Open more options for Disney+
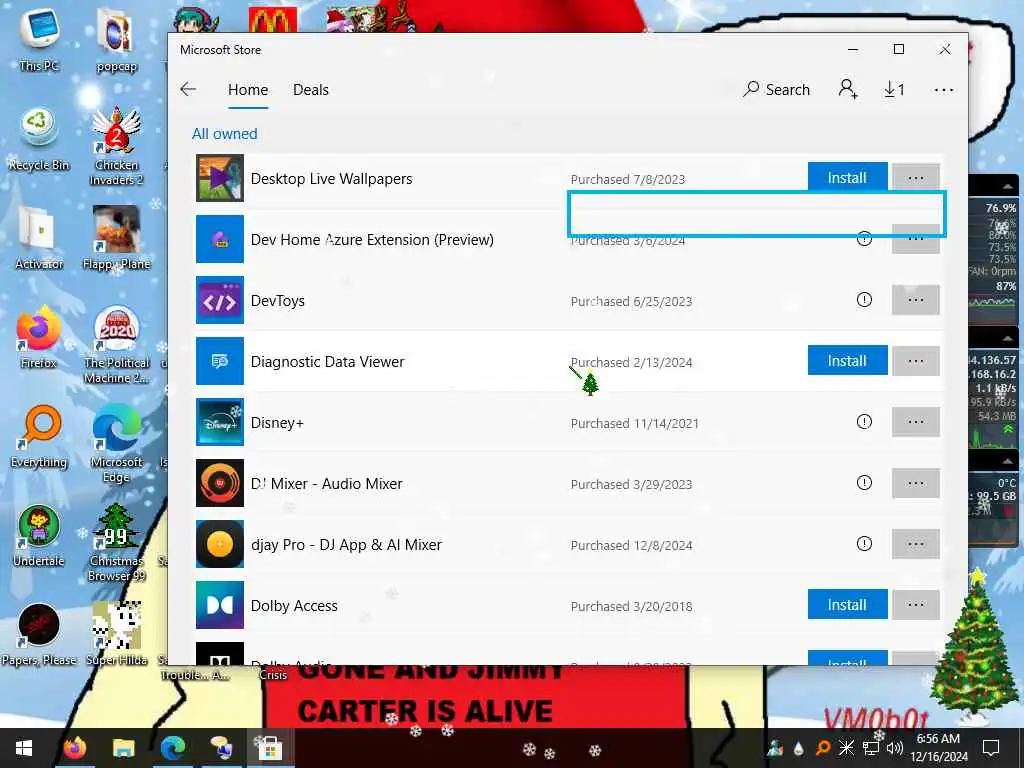Screen dimensions: 1024x768 (916, 422)
